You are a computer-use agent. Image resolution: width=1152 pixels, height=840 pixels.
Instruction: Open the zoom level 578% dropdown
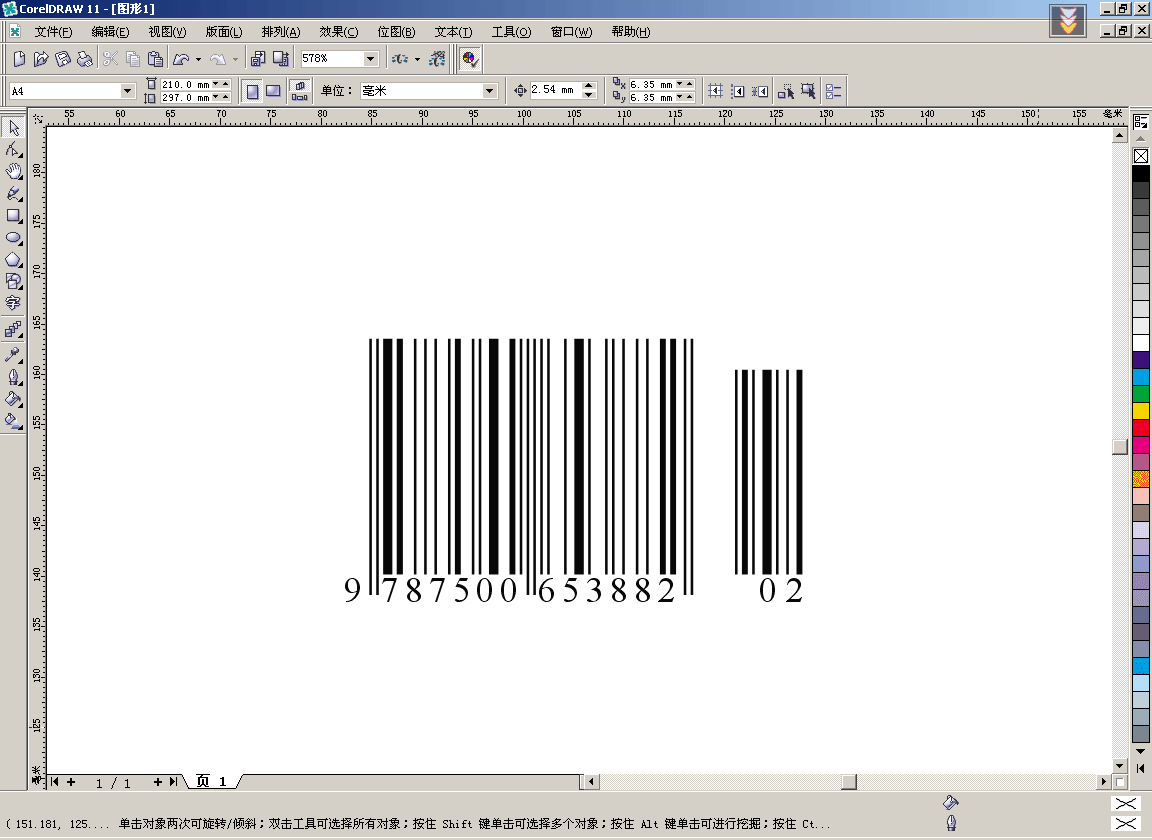tap(370, 59)
